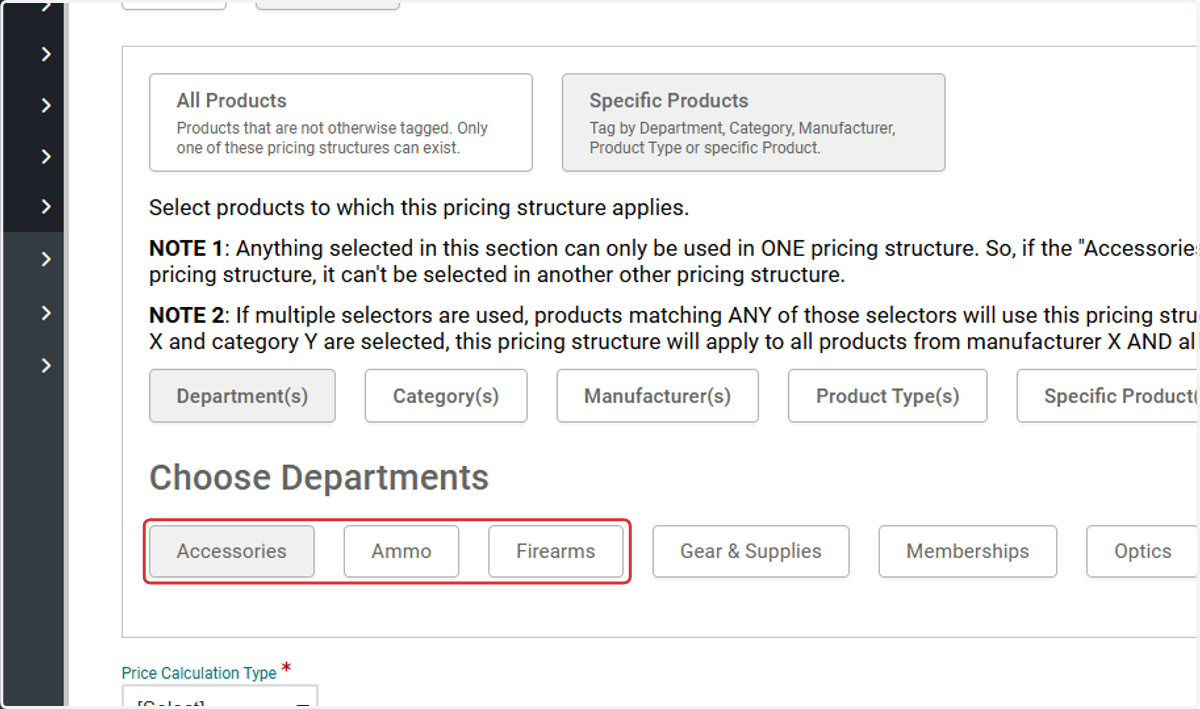Switch to the Specific Product(s) selector
The width and height of the screenshot is (1200, 709).
(x=1108, y=396)
